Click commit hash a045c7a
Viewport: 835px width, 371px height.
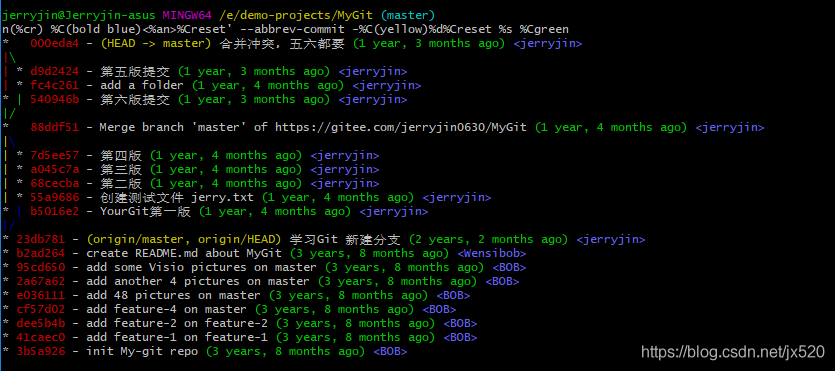click(x=54, y=170)
